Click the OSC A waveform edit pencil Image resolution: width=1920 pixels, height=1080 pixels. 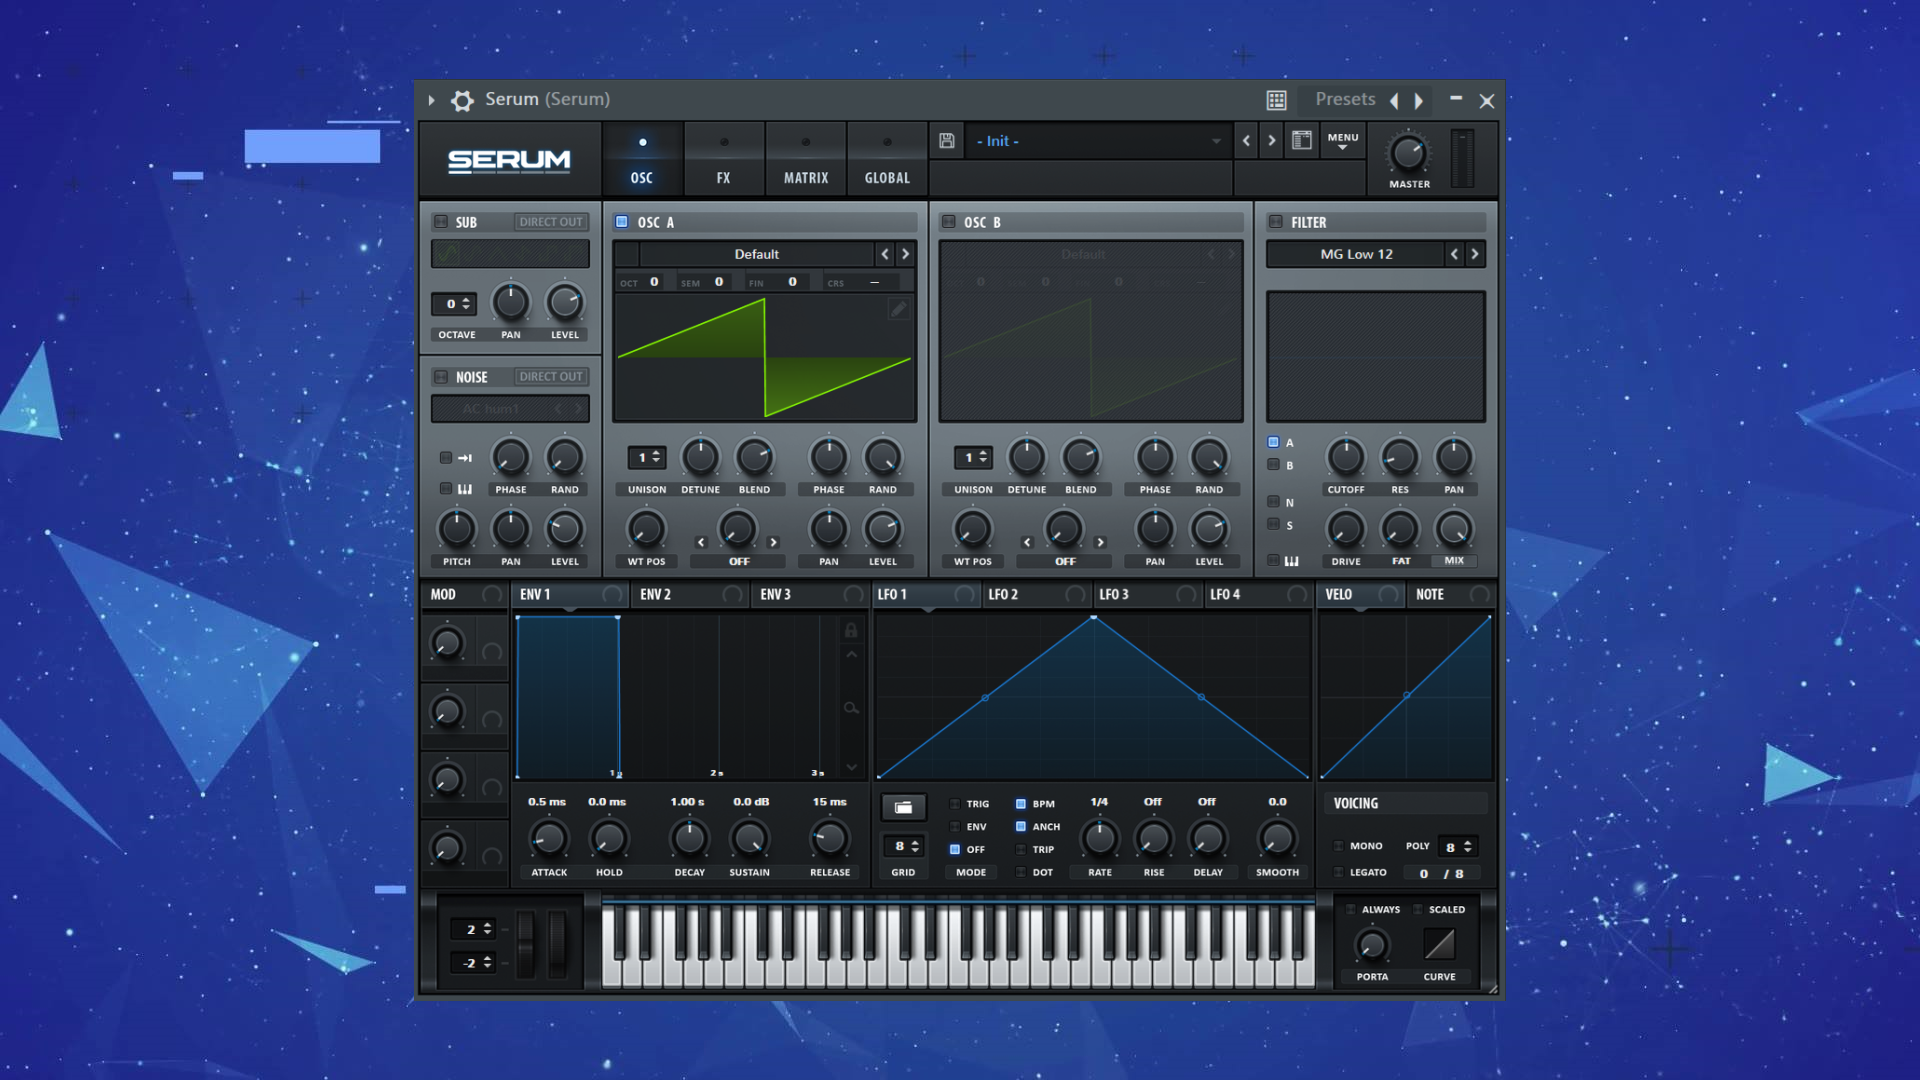[x=898, y=309]
